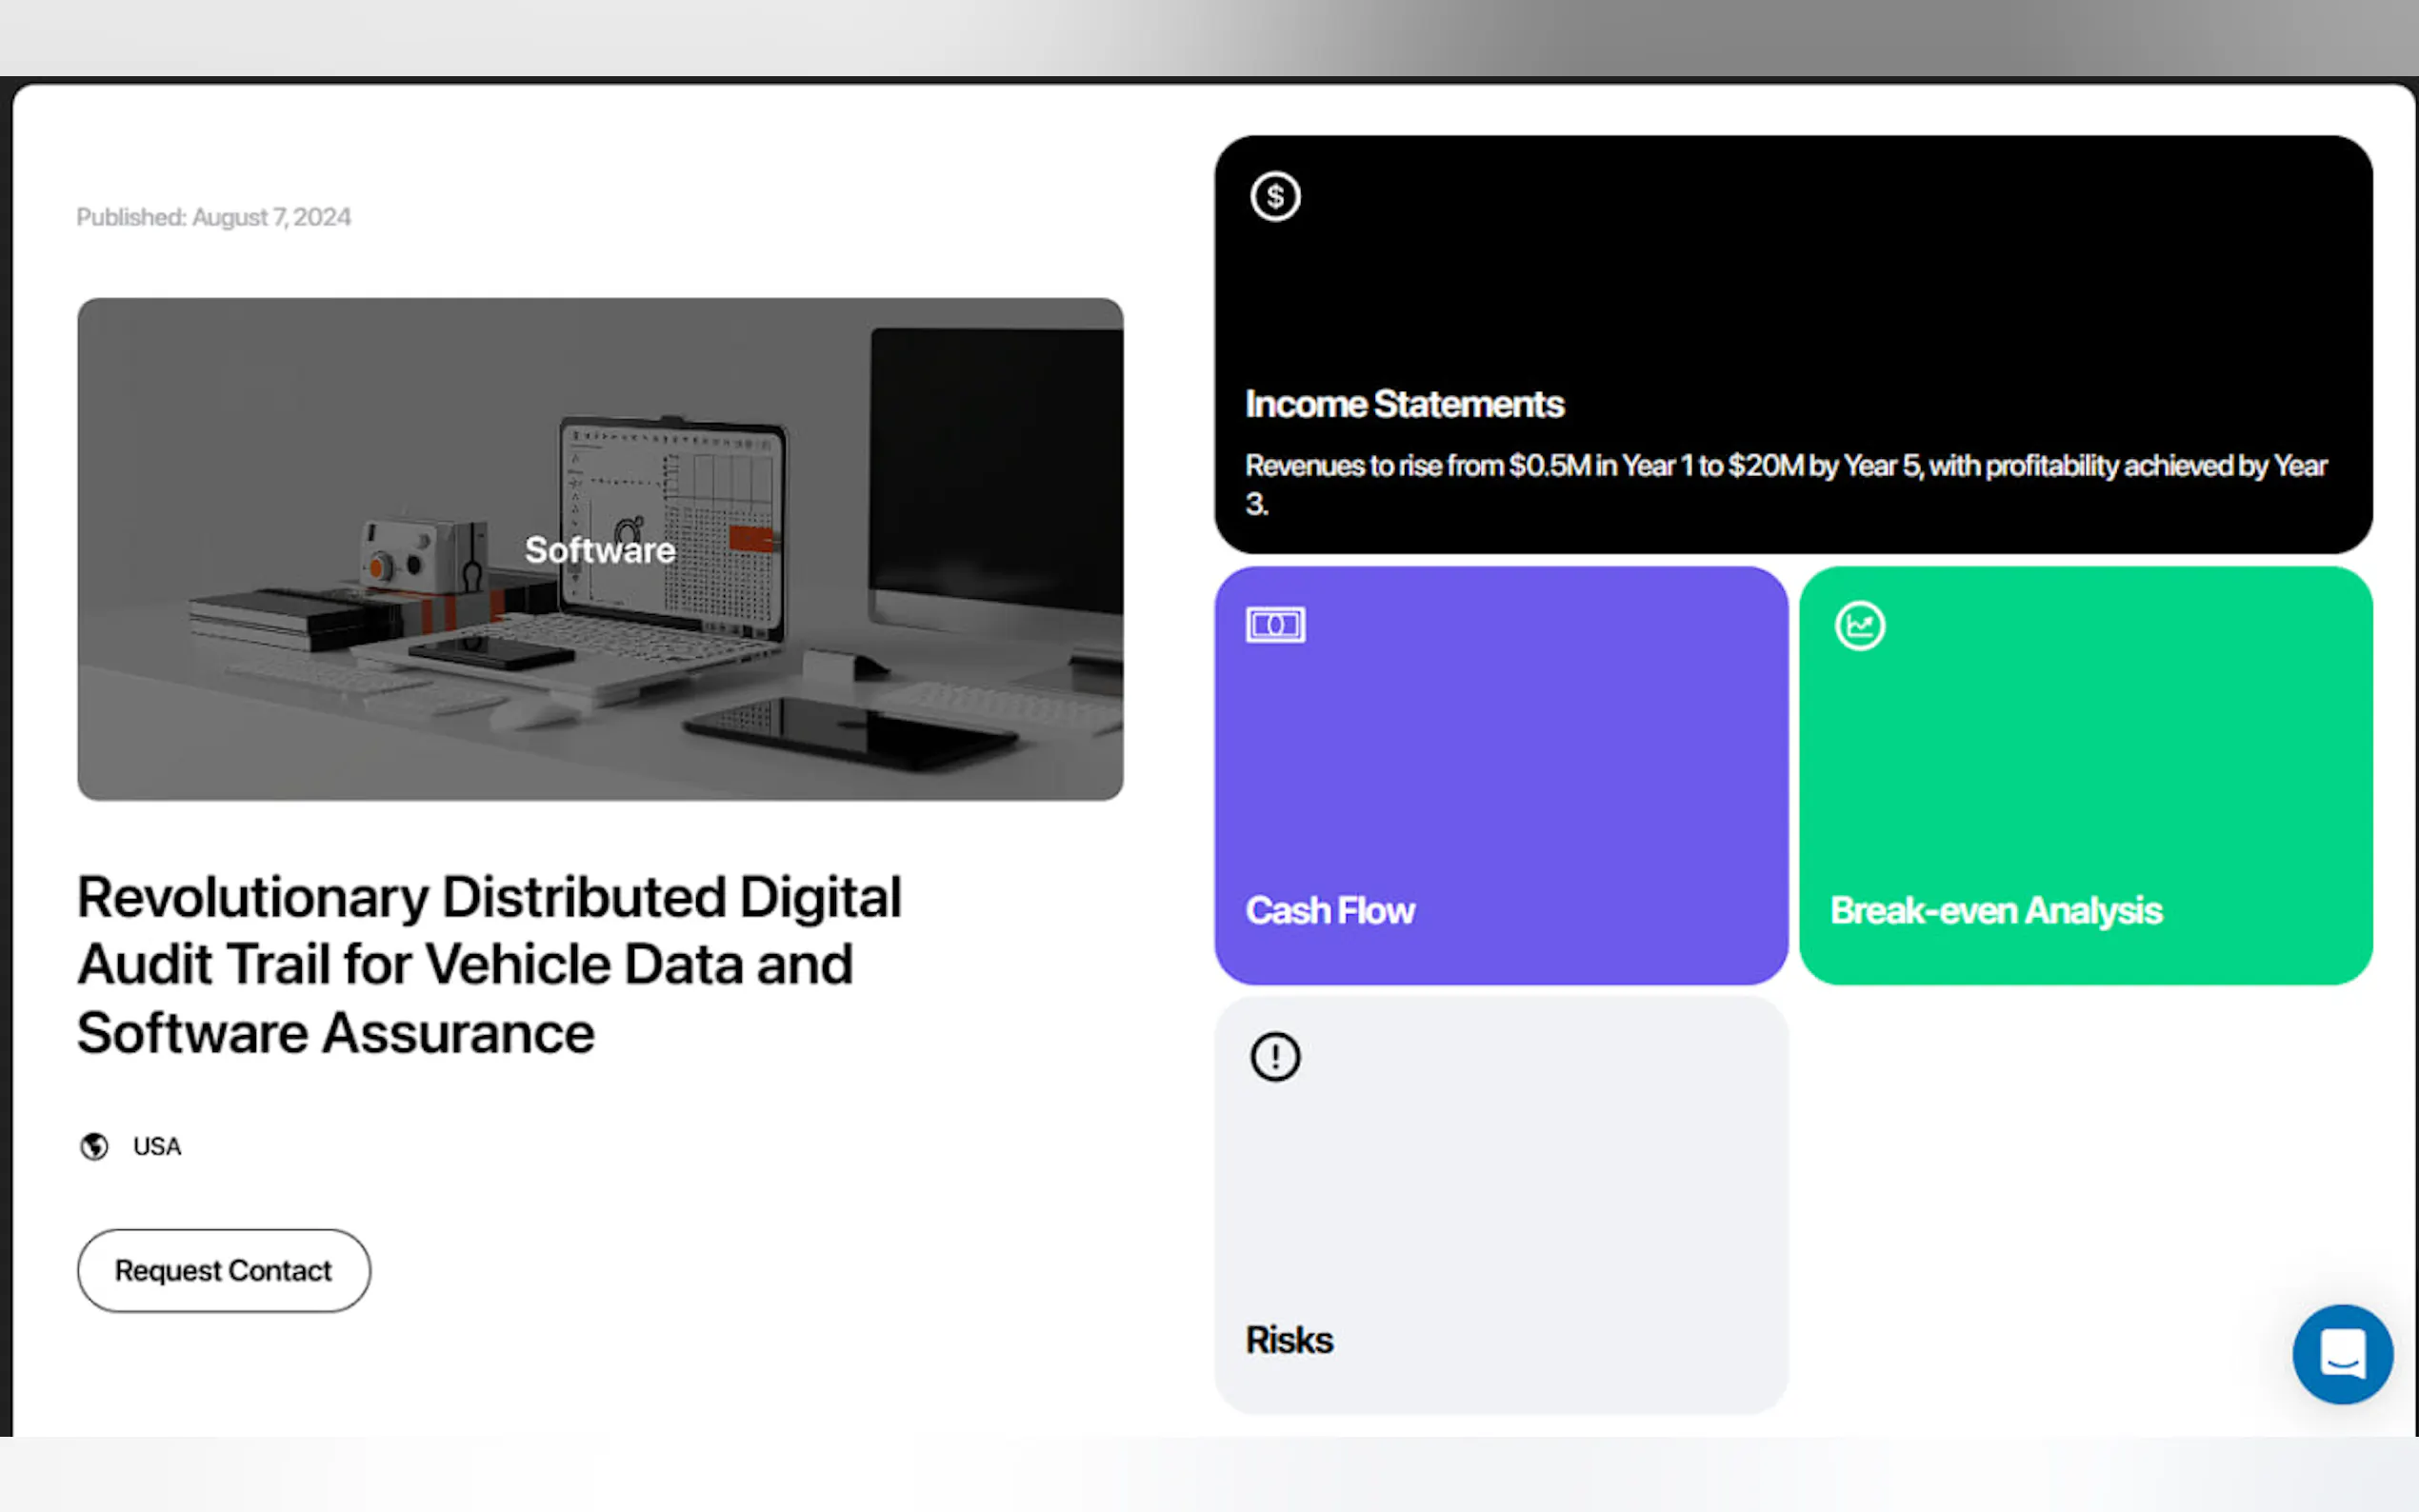Click the USA country label
The image size is (2419, 1512).
157,1146
